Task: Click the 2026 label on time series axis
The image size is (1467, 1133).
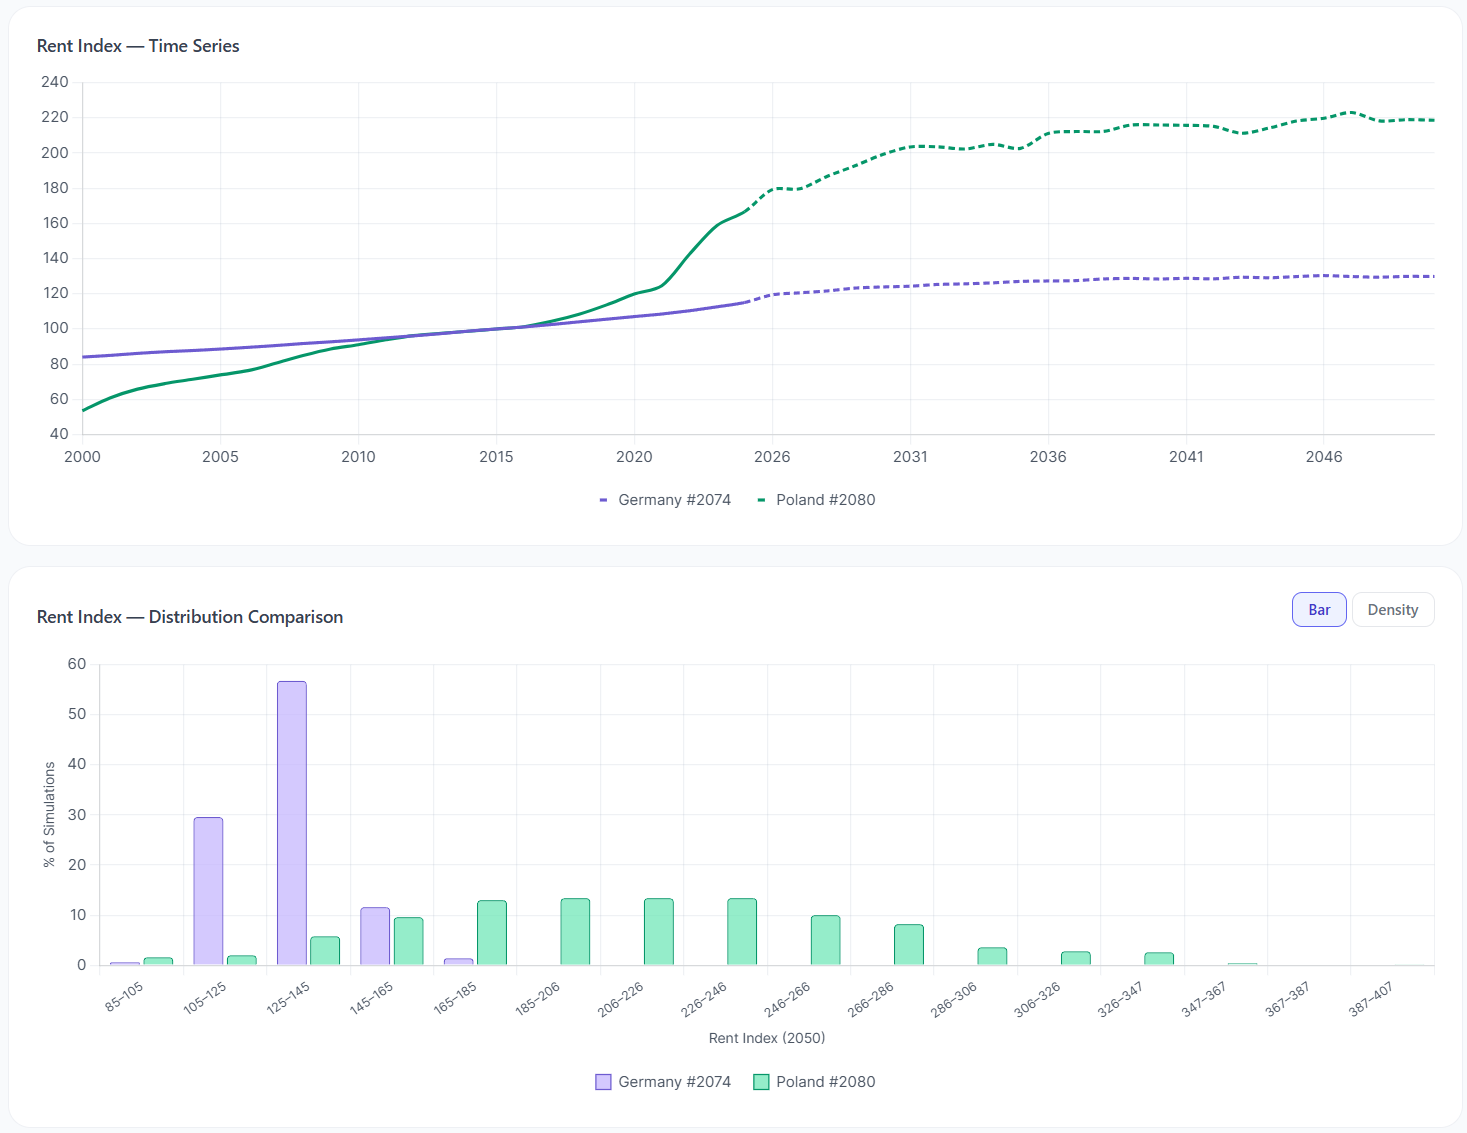Action: [x=772, y=457]
